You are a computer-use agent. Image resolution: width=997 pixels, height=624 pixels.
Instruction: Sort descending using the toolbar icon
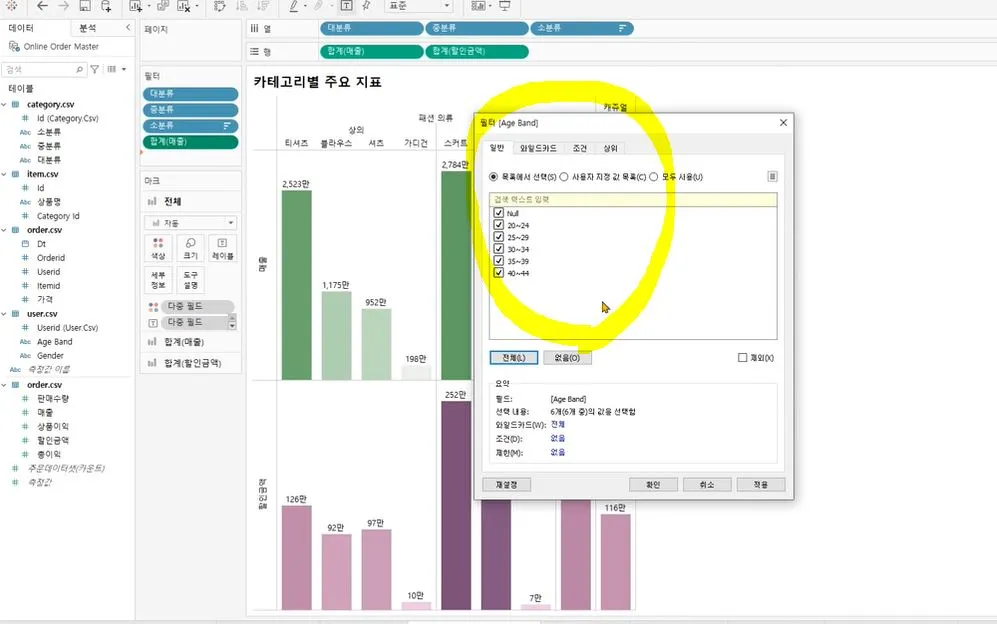click(x=262, y=6)
